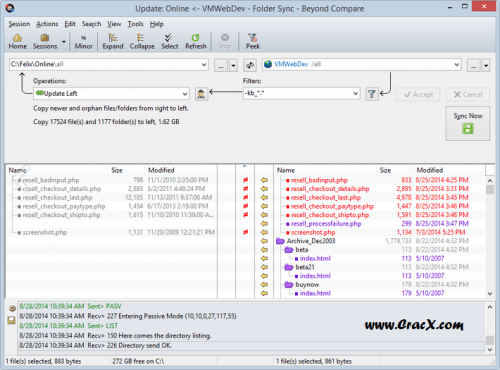Image resolution: width=500 pixels, height=370 pixels.
Task: Open right browse button dropdown arrow
Action: [x=486, y=65]
